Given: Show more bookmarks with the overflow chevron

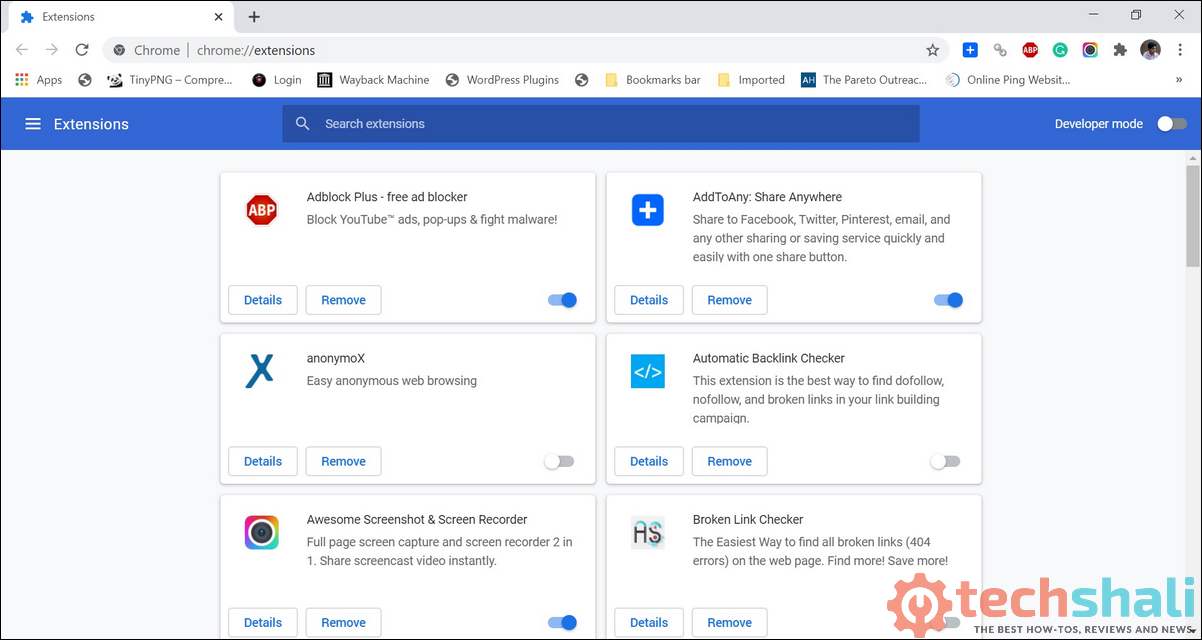Looking at the screenshot, I should (1179, 80).
